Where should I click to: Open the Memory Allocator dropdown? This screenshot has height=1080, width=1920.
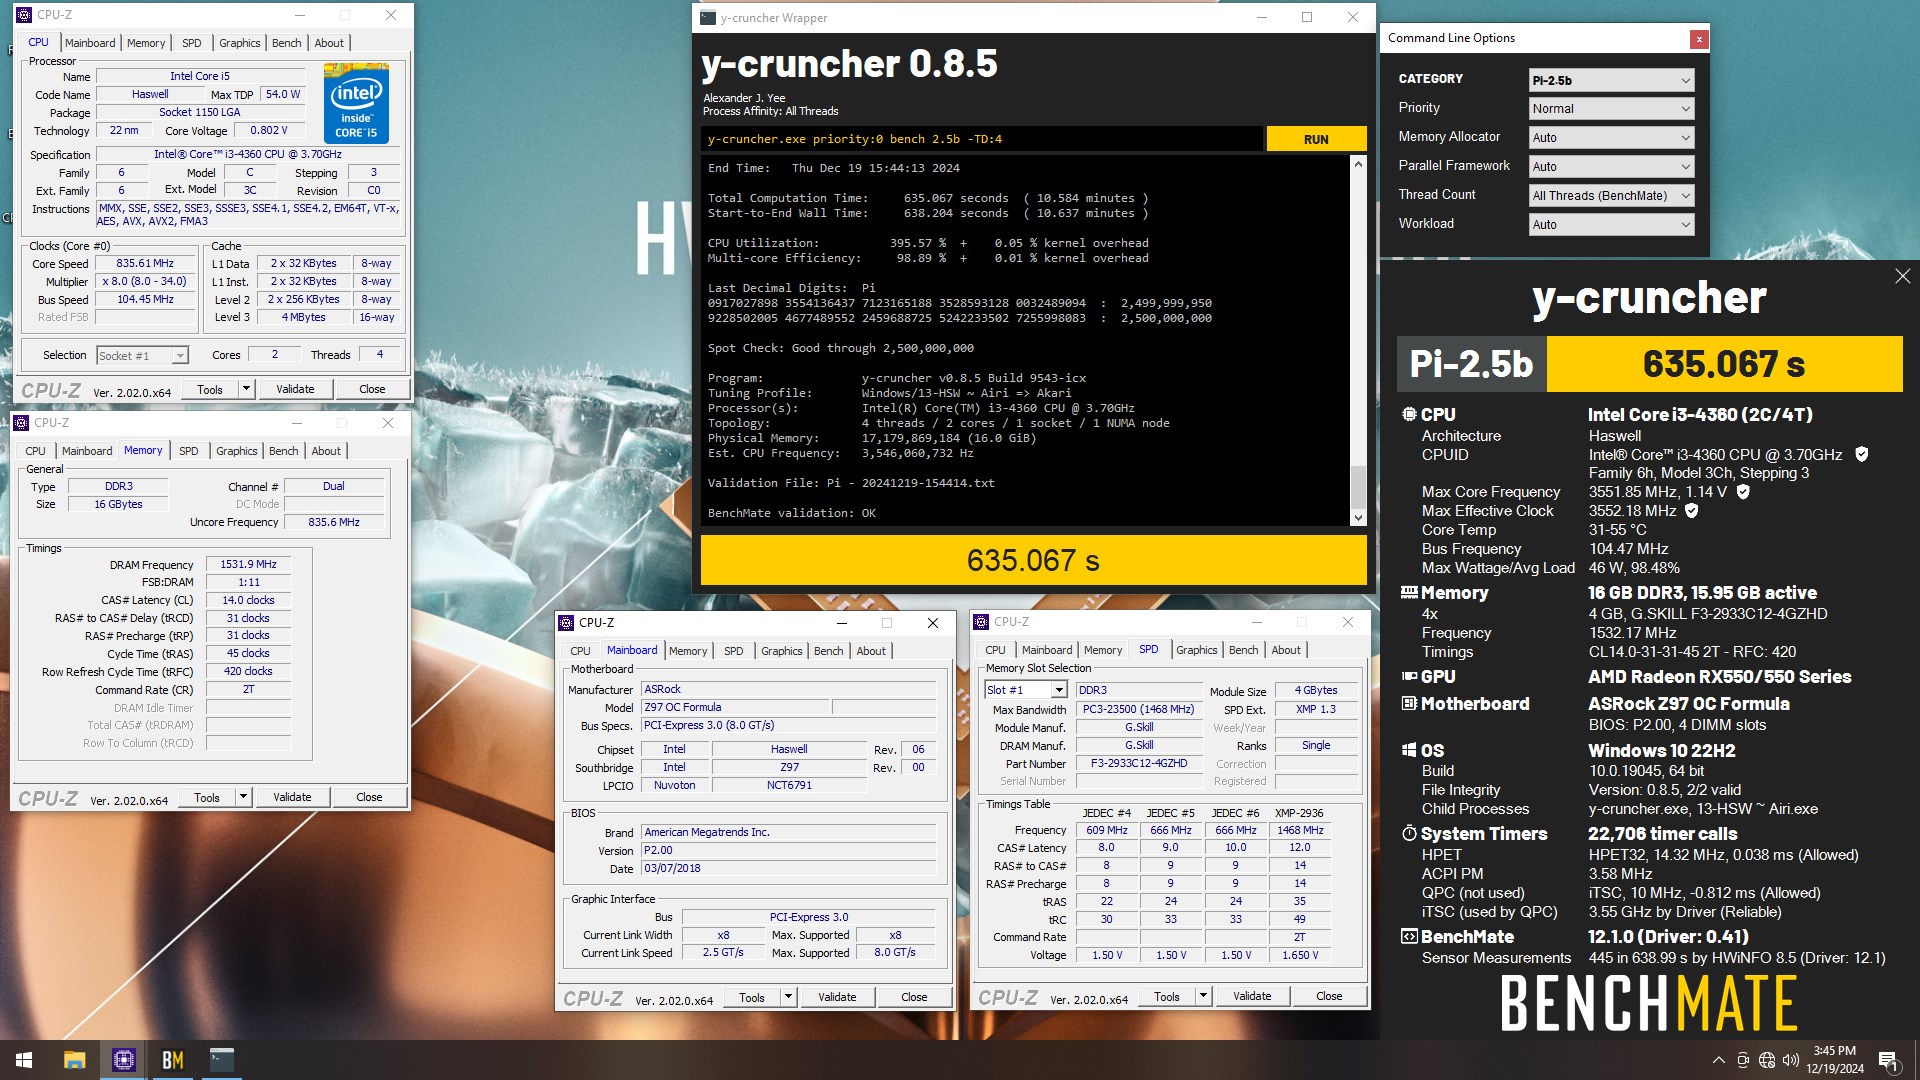pos(1611,138)
